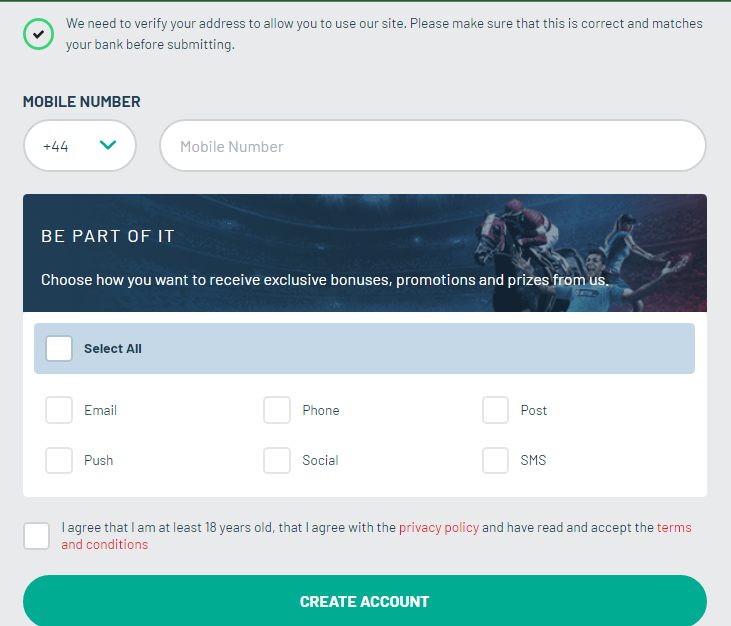
Task: Click the Email option label
Action: point(100,410)
